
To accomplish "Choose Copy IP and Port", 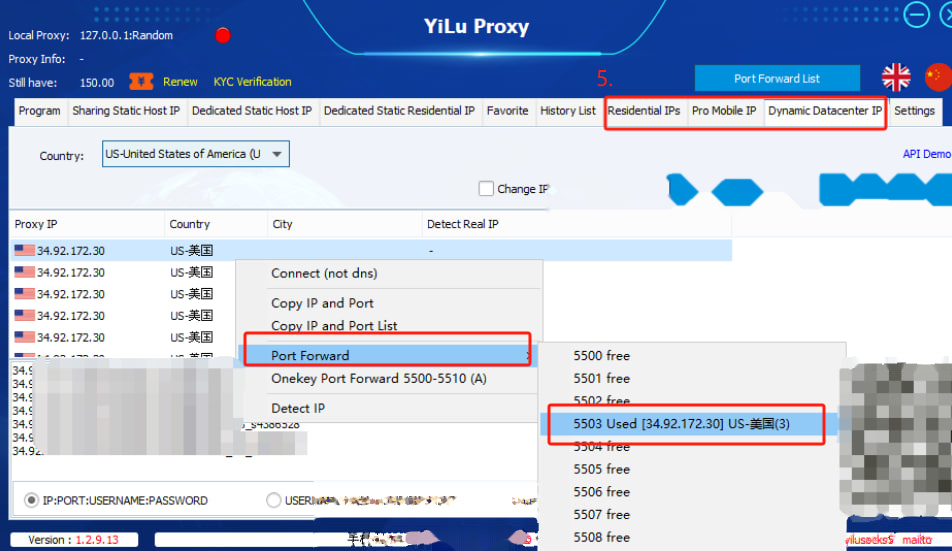I will 322,303.
